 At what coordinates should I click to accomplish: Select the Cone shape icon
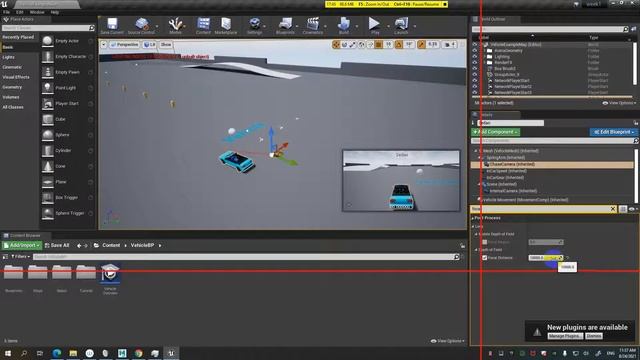[48, 166]
